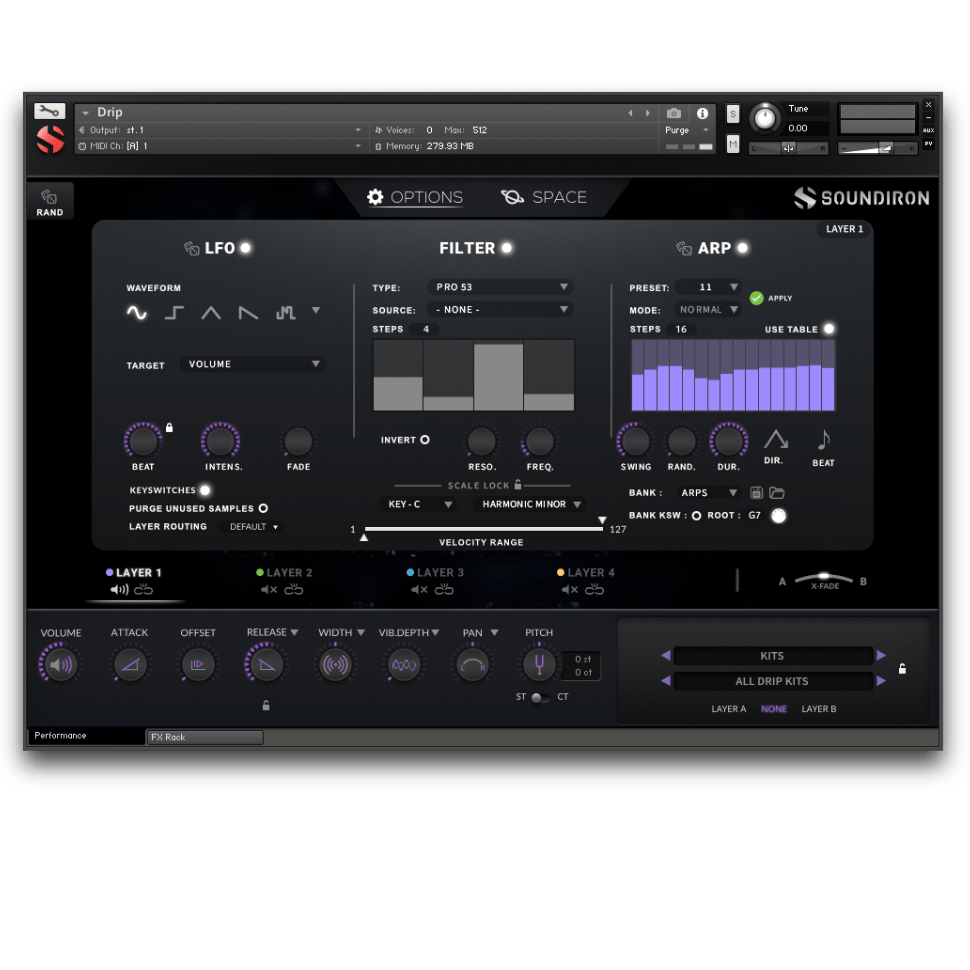Select LAYER A in kits browser
This screenshot has height=970, width=970.
click(729, 709)
